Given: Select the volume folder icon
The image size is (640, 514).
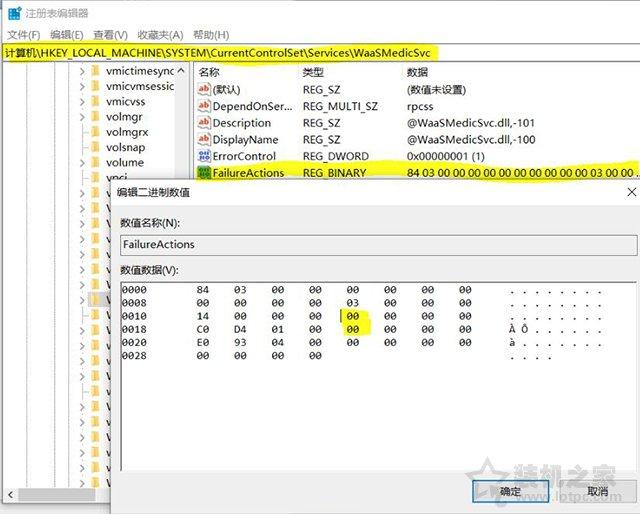Looking at the screenshot, I should [95, 162].
